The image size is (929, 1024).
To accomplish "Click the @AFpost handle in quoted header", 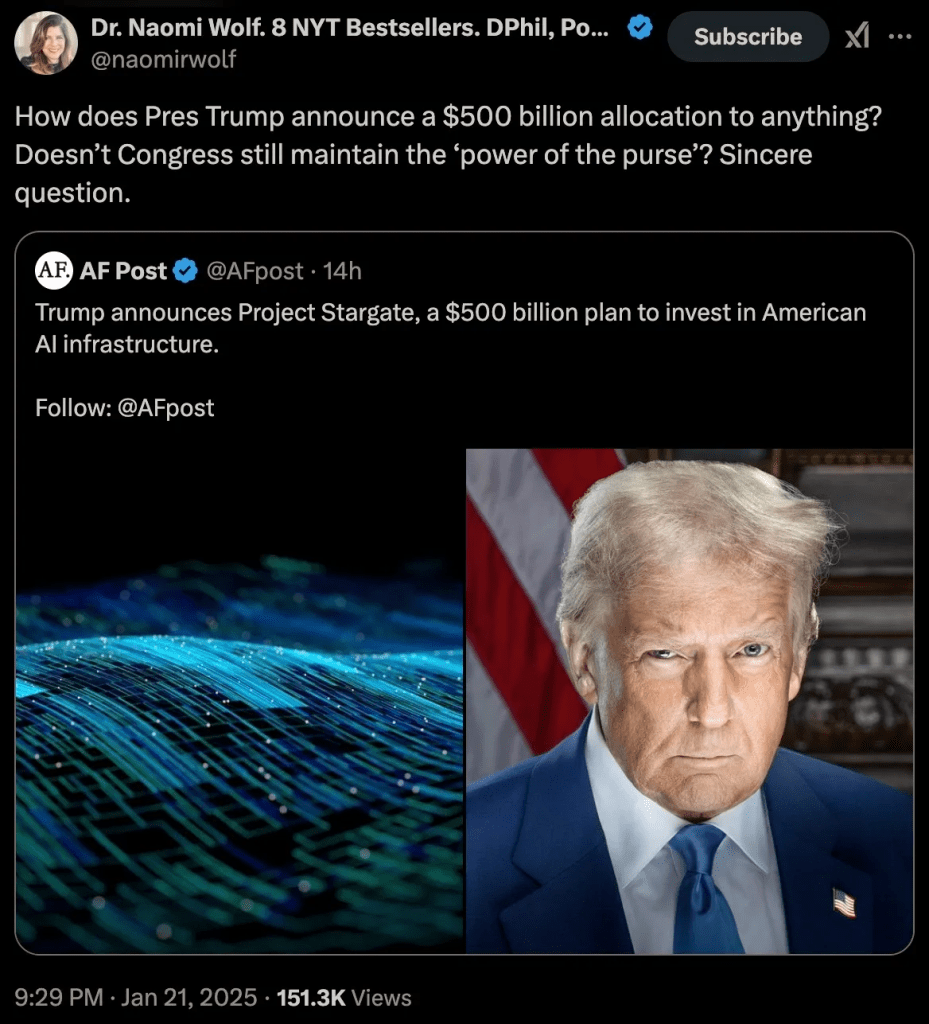I will click(x=255, y=270).
